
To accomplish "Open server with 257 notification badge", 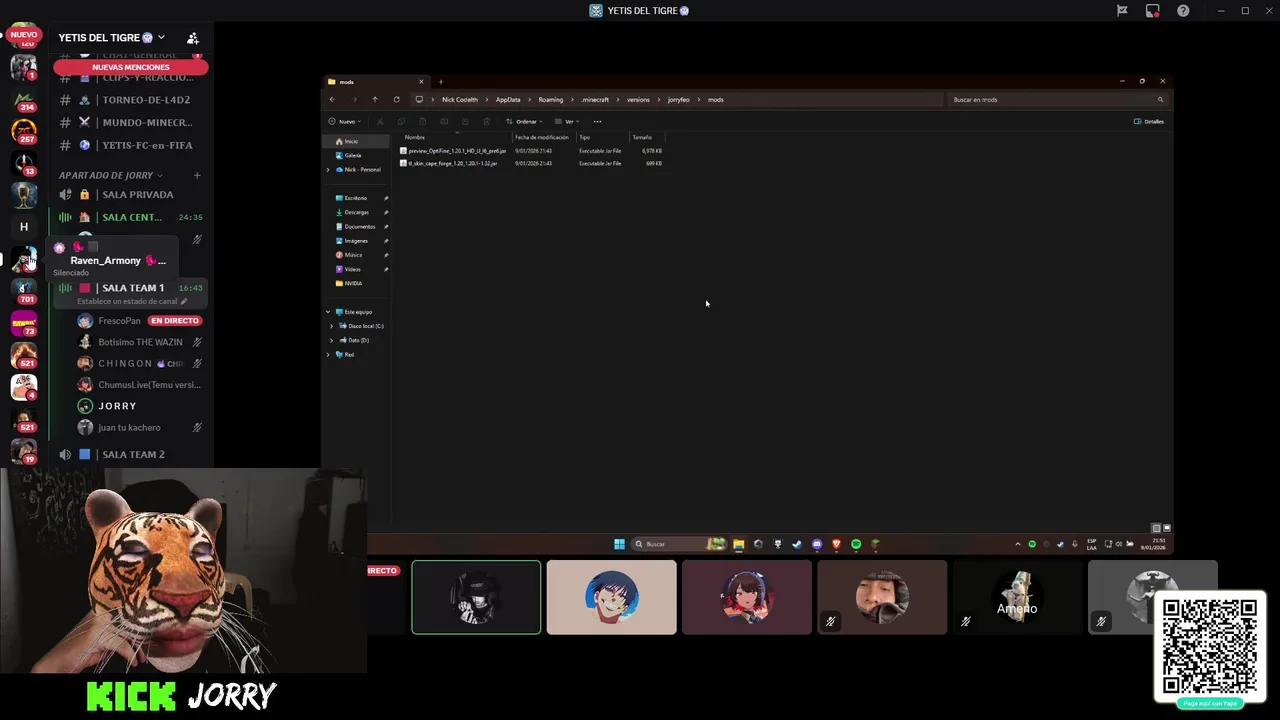I will (24, 132).
